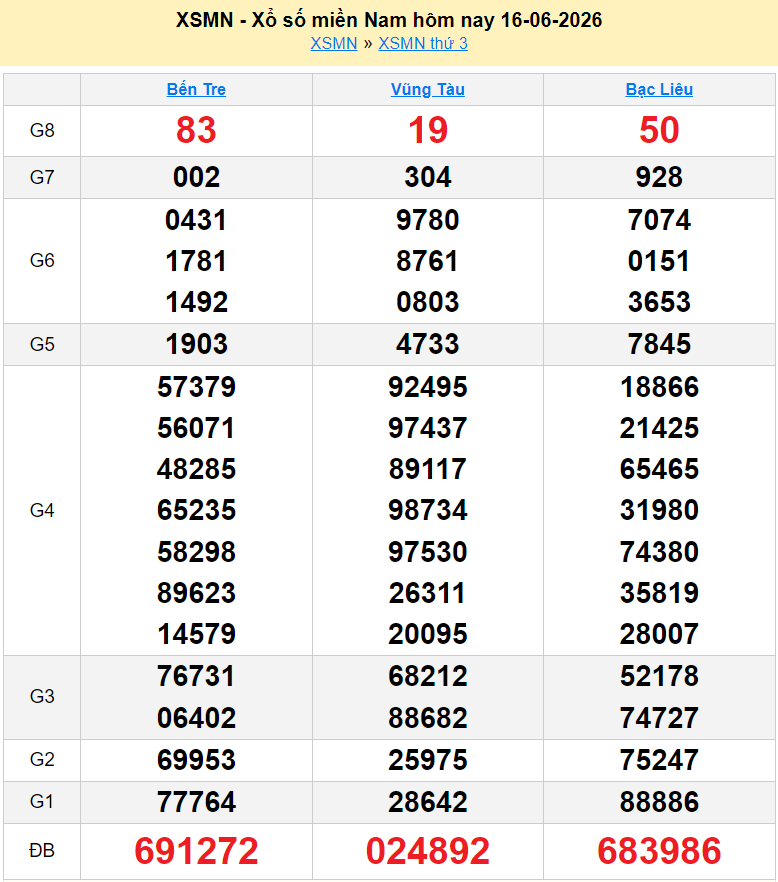The image size is (778, 882).
Task: Click G4 number 26311
Action: point(428,593)
